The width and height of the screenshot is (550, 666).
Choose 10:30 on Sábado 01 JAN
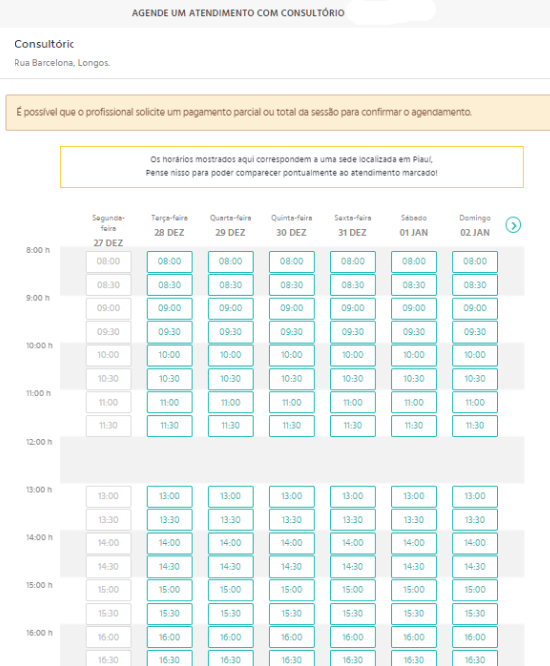[414, 379]
